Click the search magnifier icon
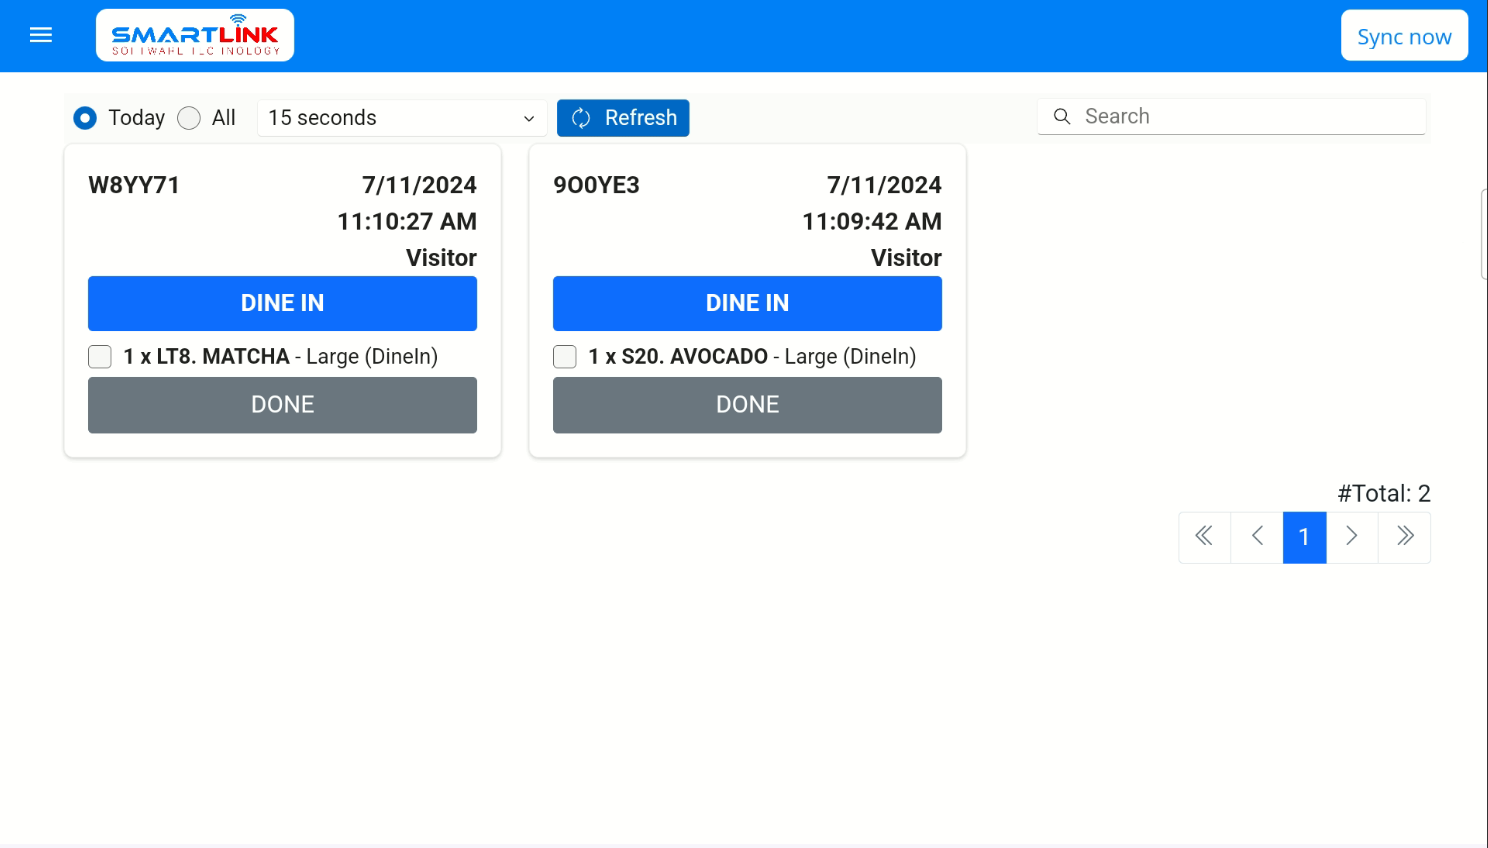Screen dimensions: 1488x848 click(x=1062, y=117)
